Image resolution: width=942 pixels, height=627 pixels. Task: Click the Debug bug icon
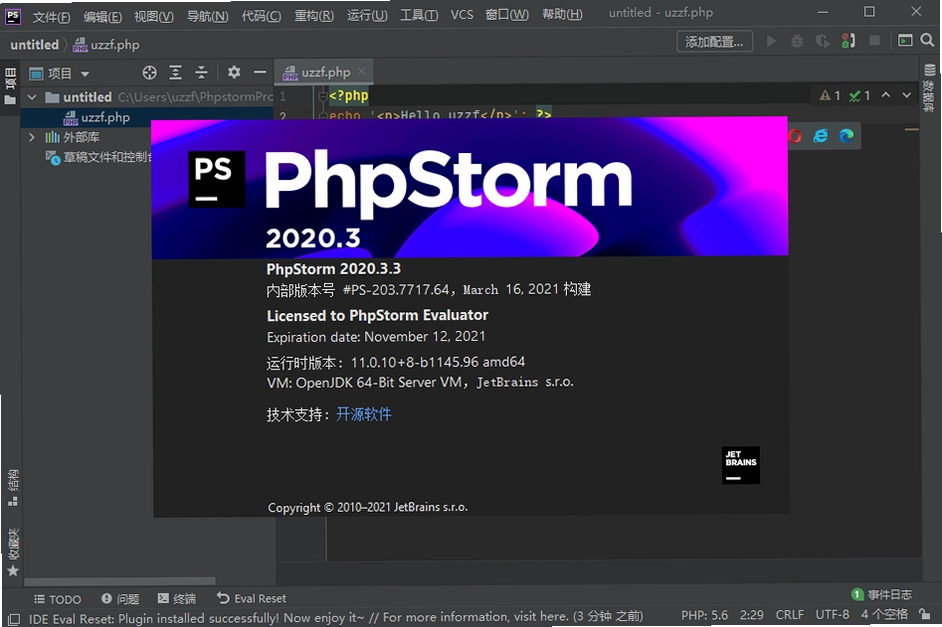(x=797, y=41)
